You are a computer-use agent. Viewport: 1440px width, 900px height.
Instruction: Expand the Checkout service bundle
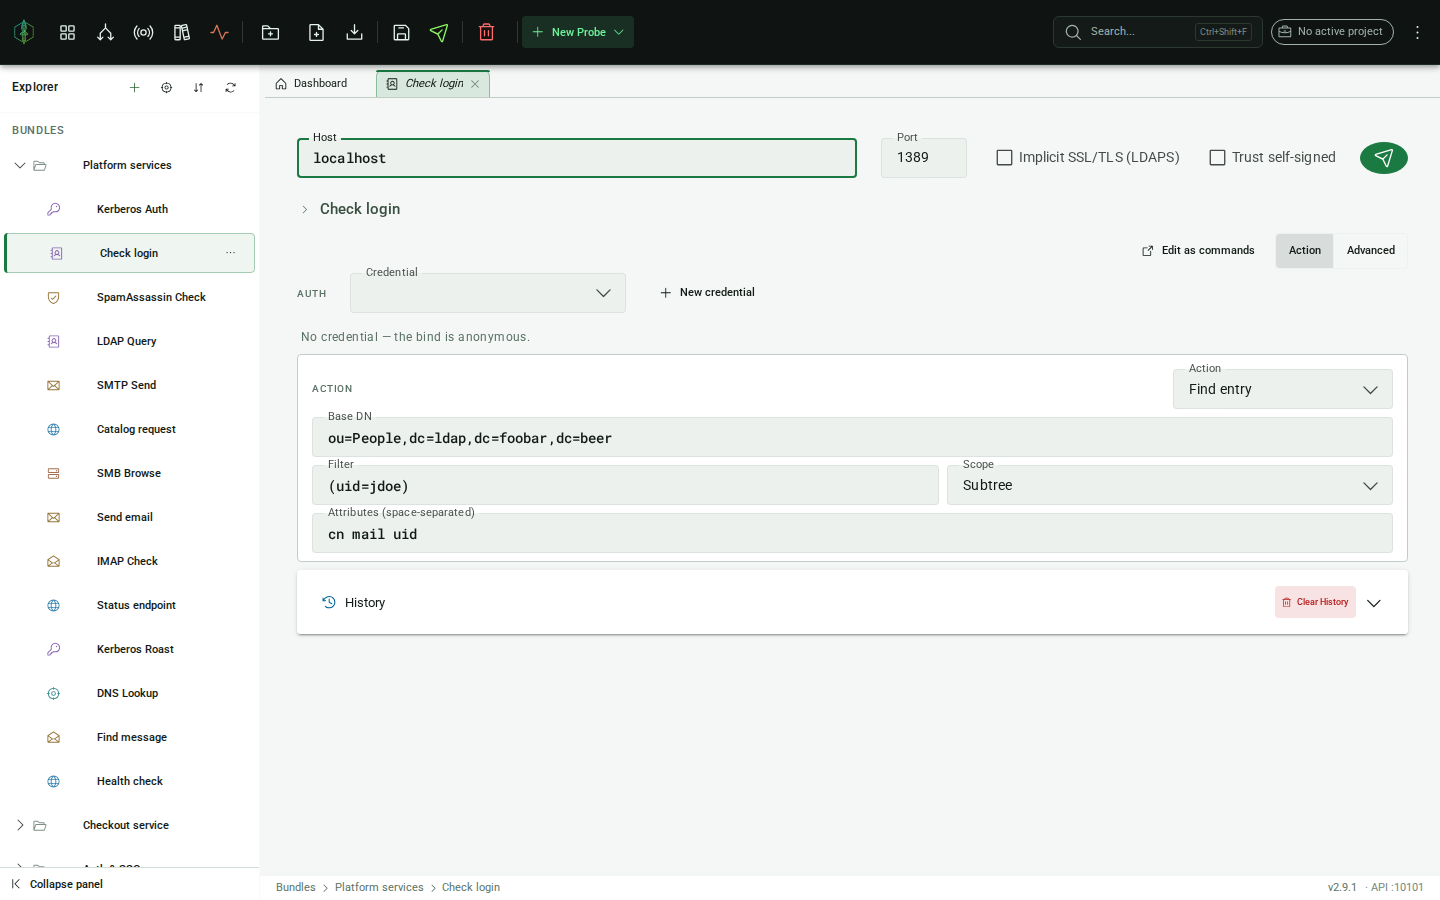point(20,825)
